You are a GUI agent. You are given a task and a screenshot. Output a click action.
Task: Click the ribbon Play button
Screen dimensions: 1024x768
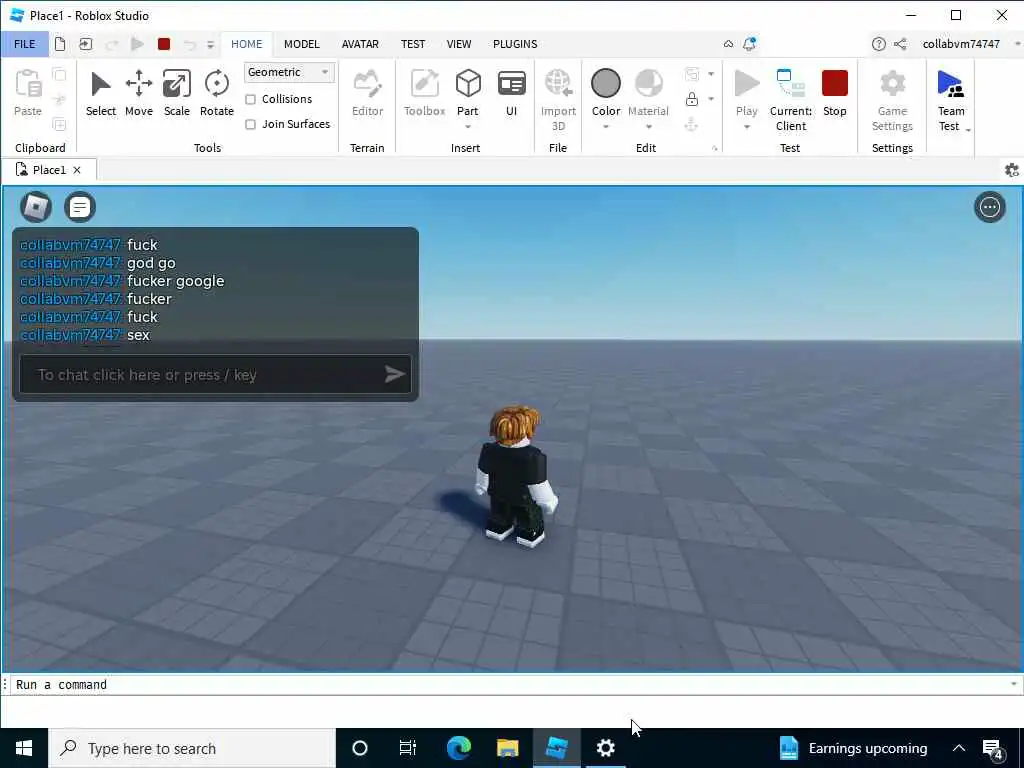pos(746,84)
